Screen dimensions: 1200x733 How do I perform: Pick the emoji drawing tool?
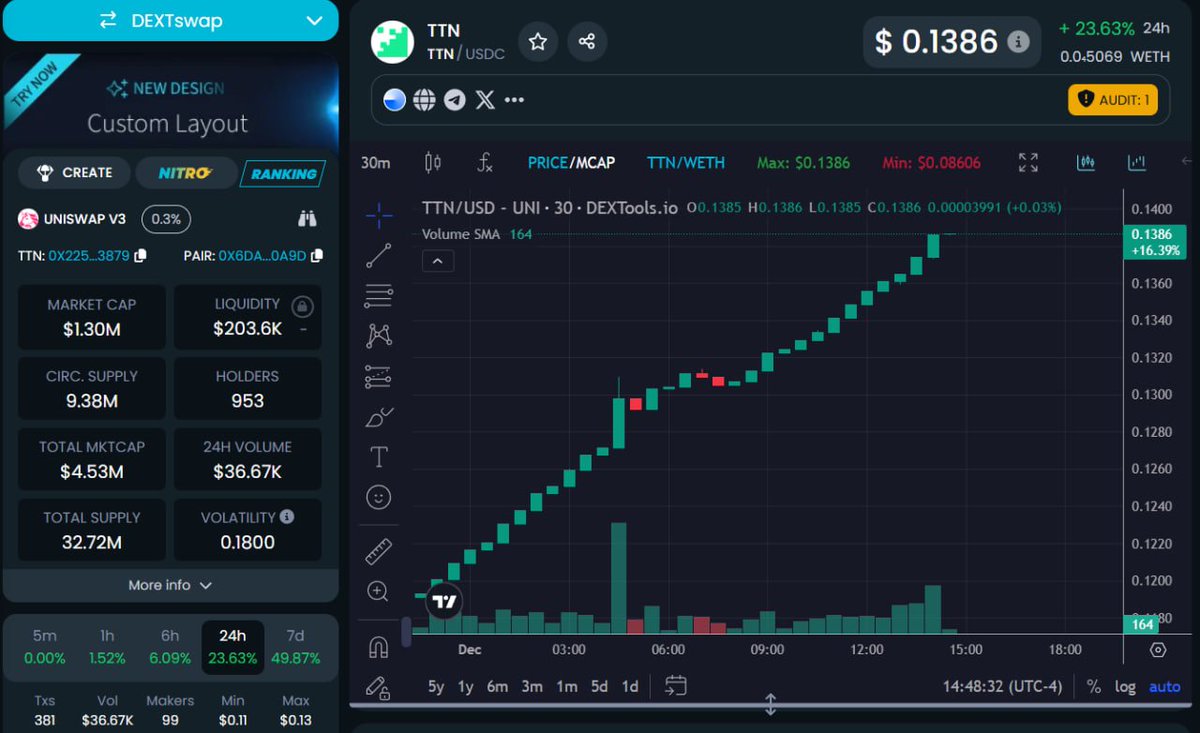tap(378, 497)
